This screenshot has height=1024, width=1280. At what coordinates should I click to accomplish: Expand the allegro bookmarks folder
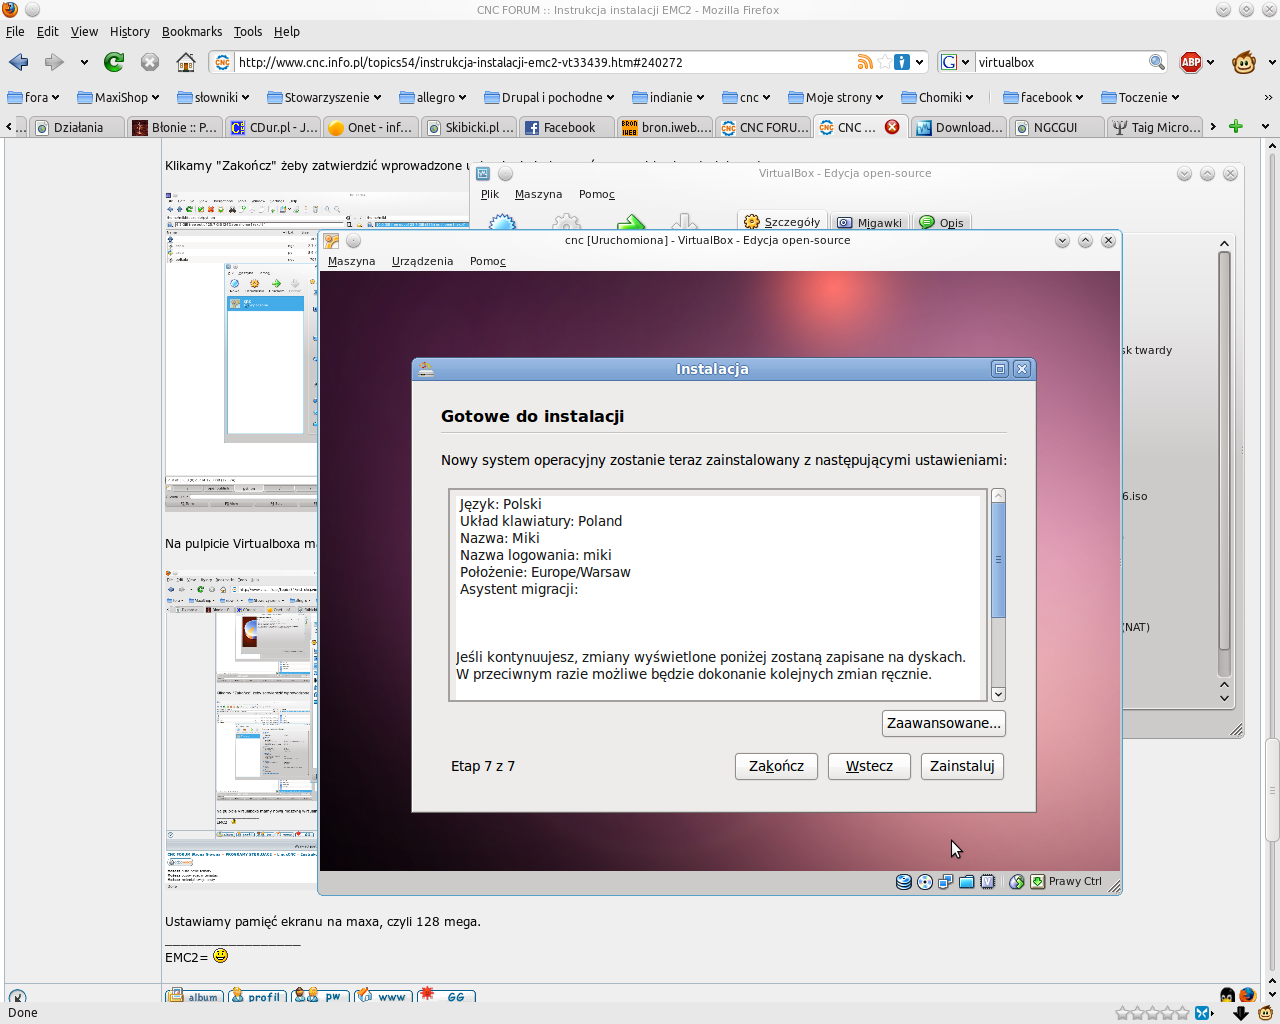click(x=433, y=97)
